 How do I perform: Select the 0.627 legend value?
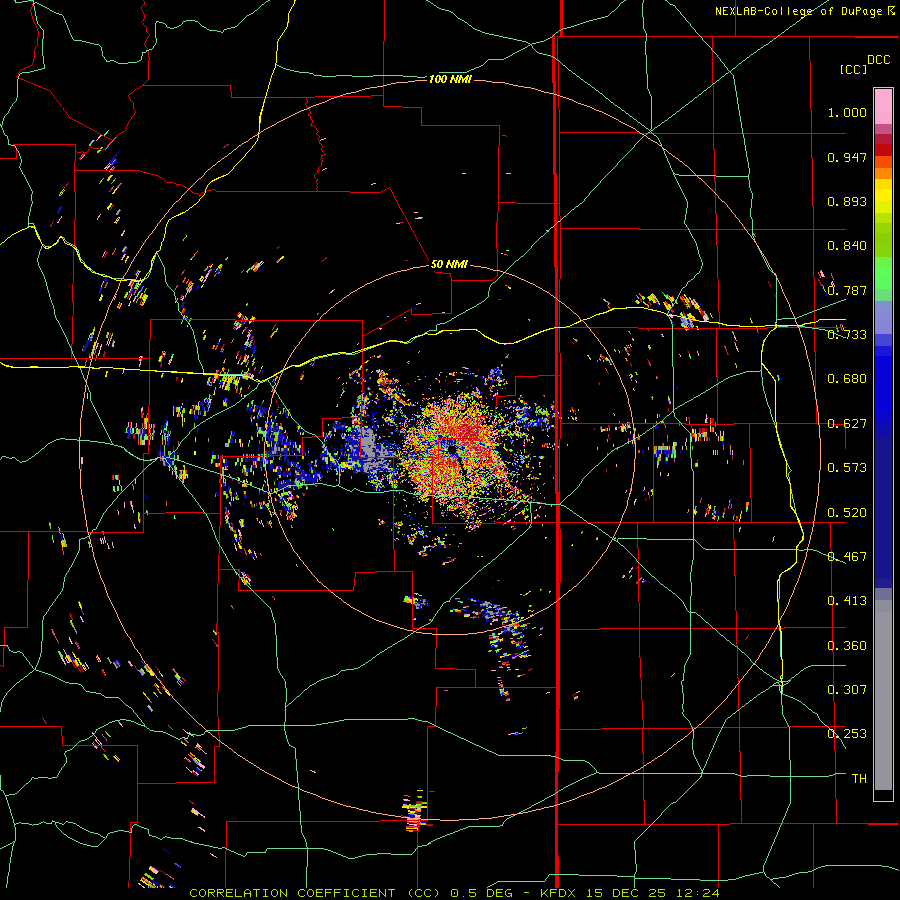847,424
